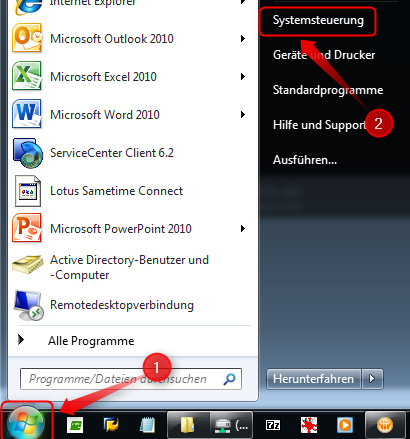Expand Alle Programme arrow
Screen dimensions: 410x439
pos(21,340)
